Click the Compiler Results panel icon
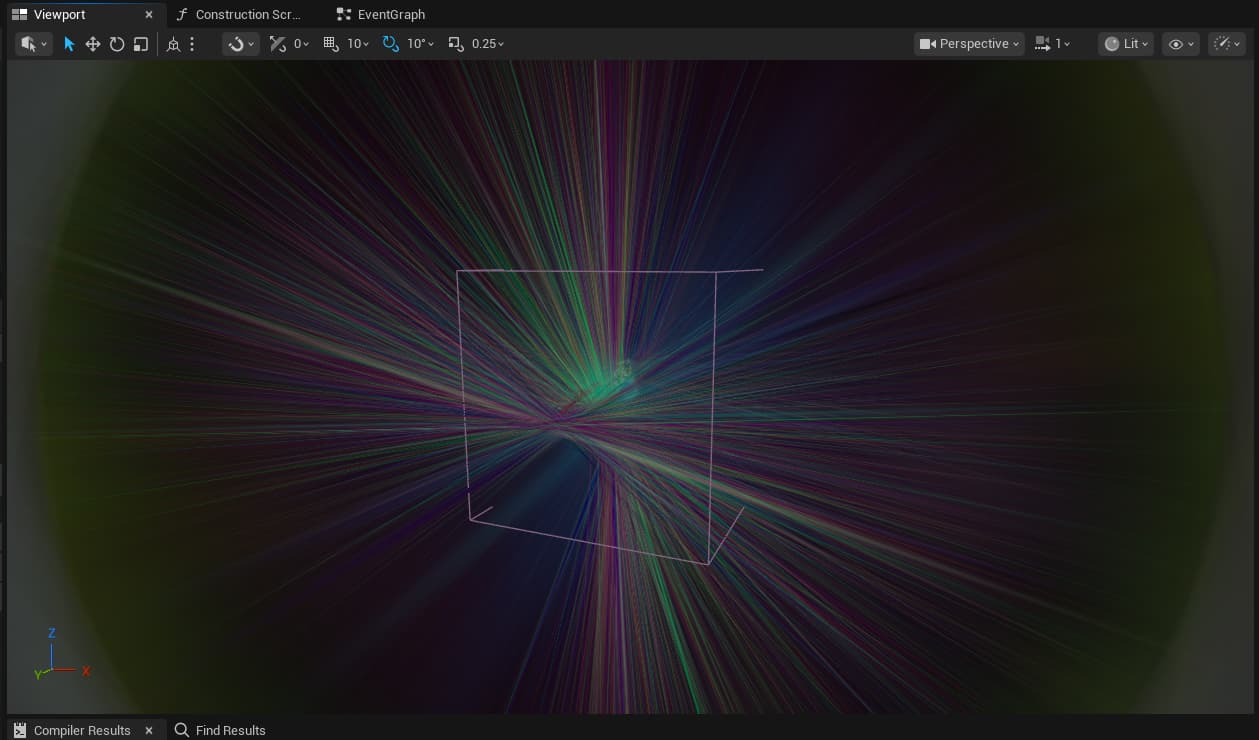 (x=20, y=730)
